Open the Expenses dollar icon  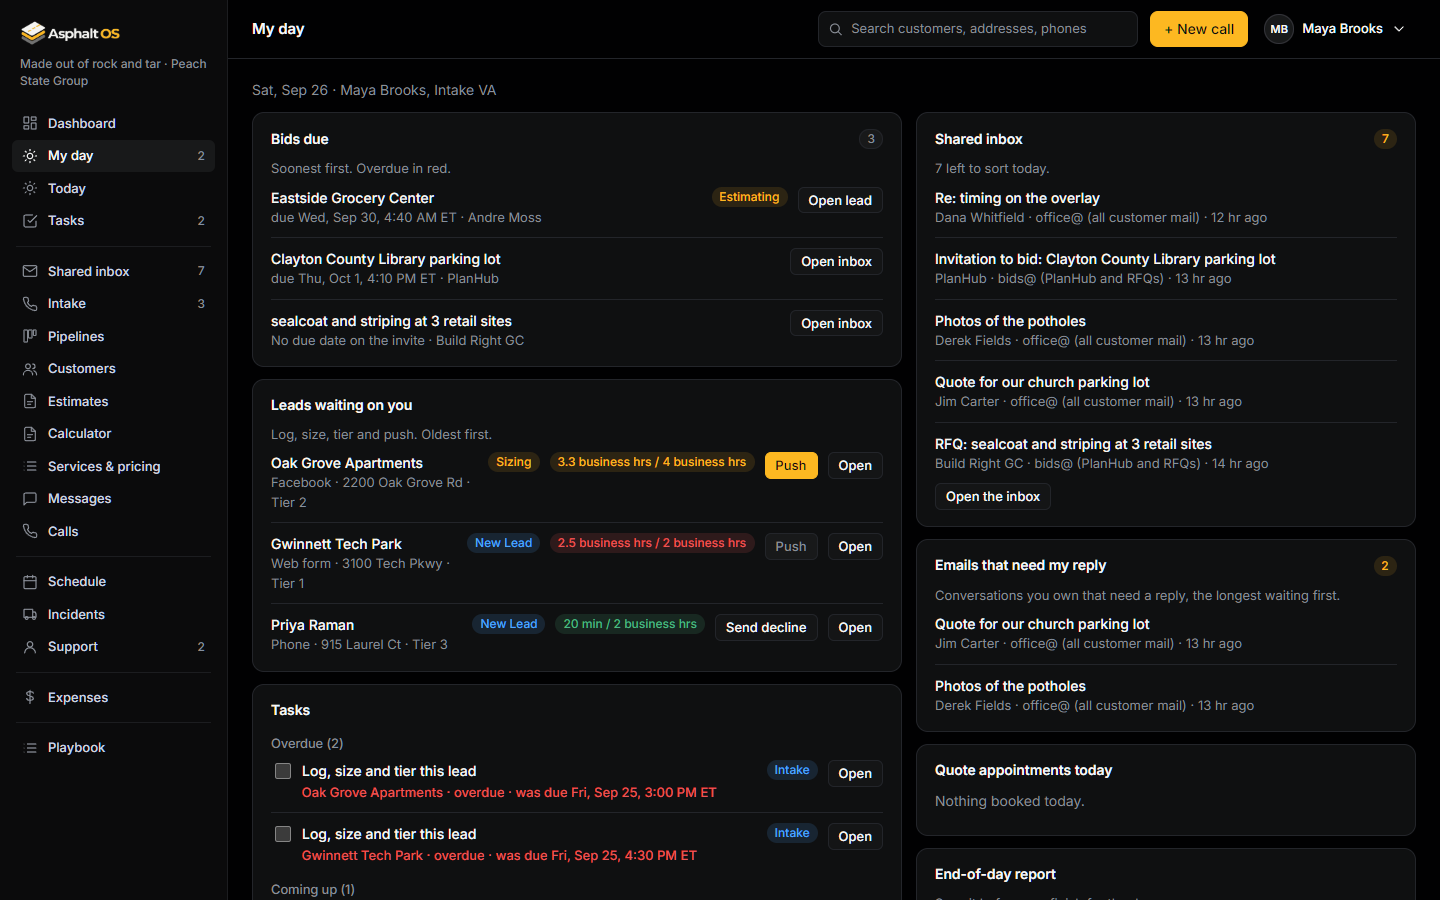(30, 697)
